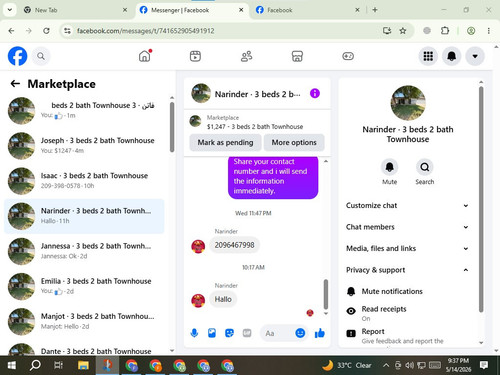Expand Customize chat section
The height and width of the screenshot is (375, 500).
pos(407,205)
